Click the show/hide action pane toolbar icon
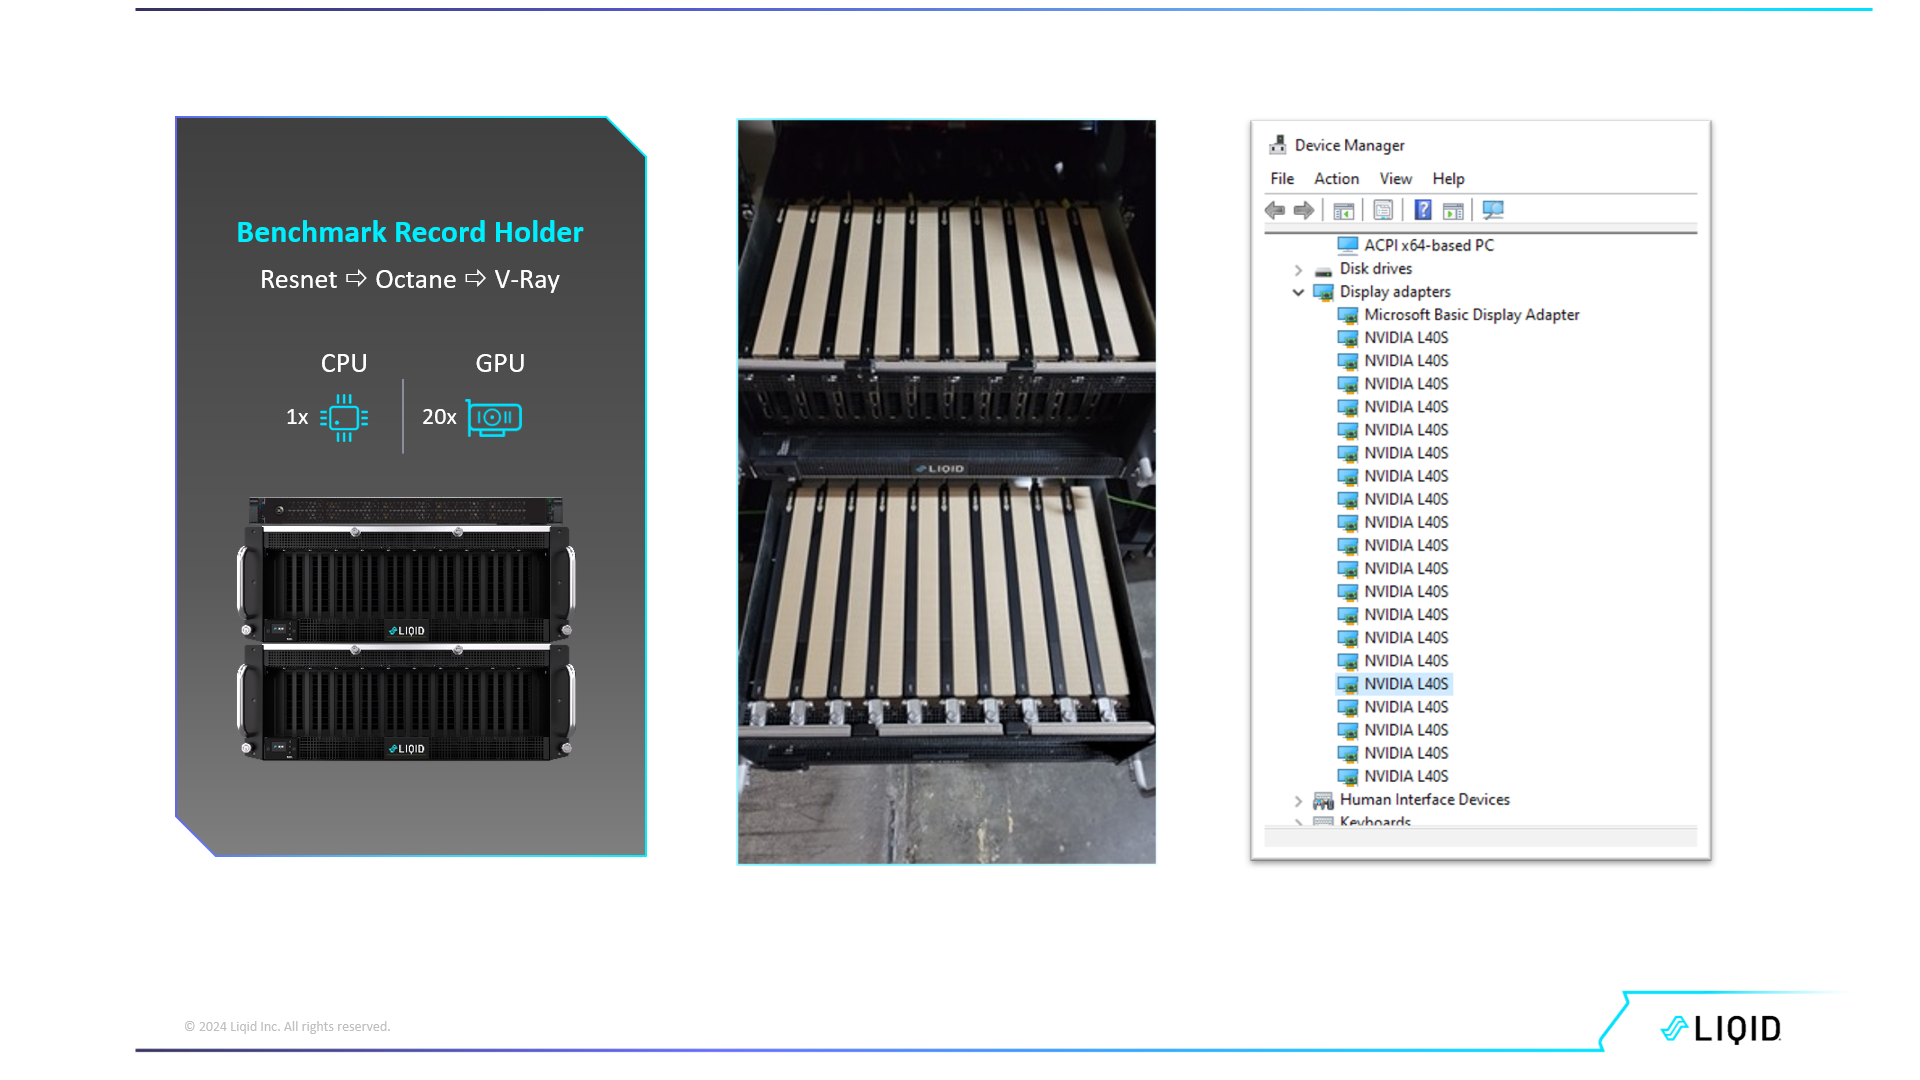Screen dimensions: 1920x1080 click(x=1454, y=211)
